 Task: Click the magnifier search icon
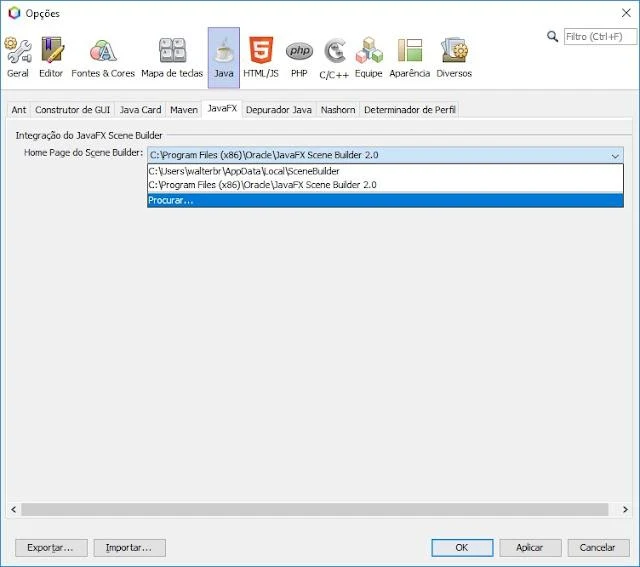(552, 37)
